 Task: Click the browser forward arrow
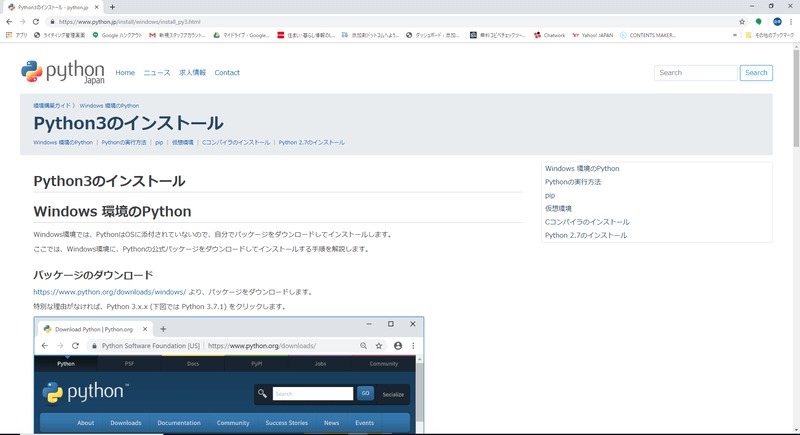pos(22,22)
